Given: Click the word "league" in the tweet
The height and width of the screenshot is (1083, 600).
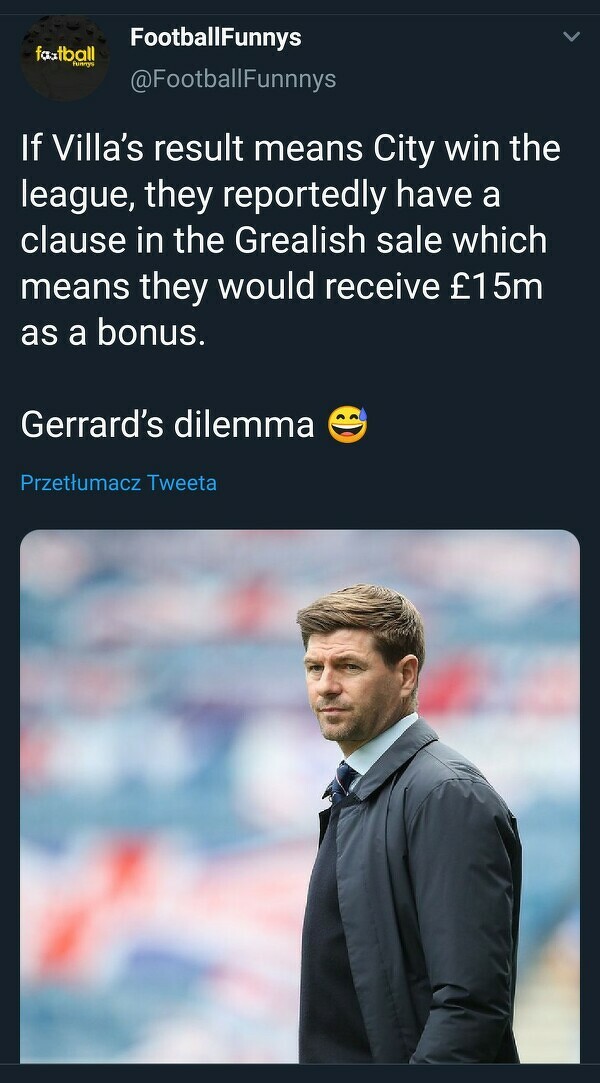Looking at the screenshot, I should coord(75,196).
